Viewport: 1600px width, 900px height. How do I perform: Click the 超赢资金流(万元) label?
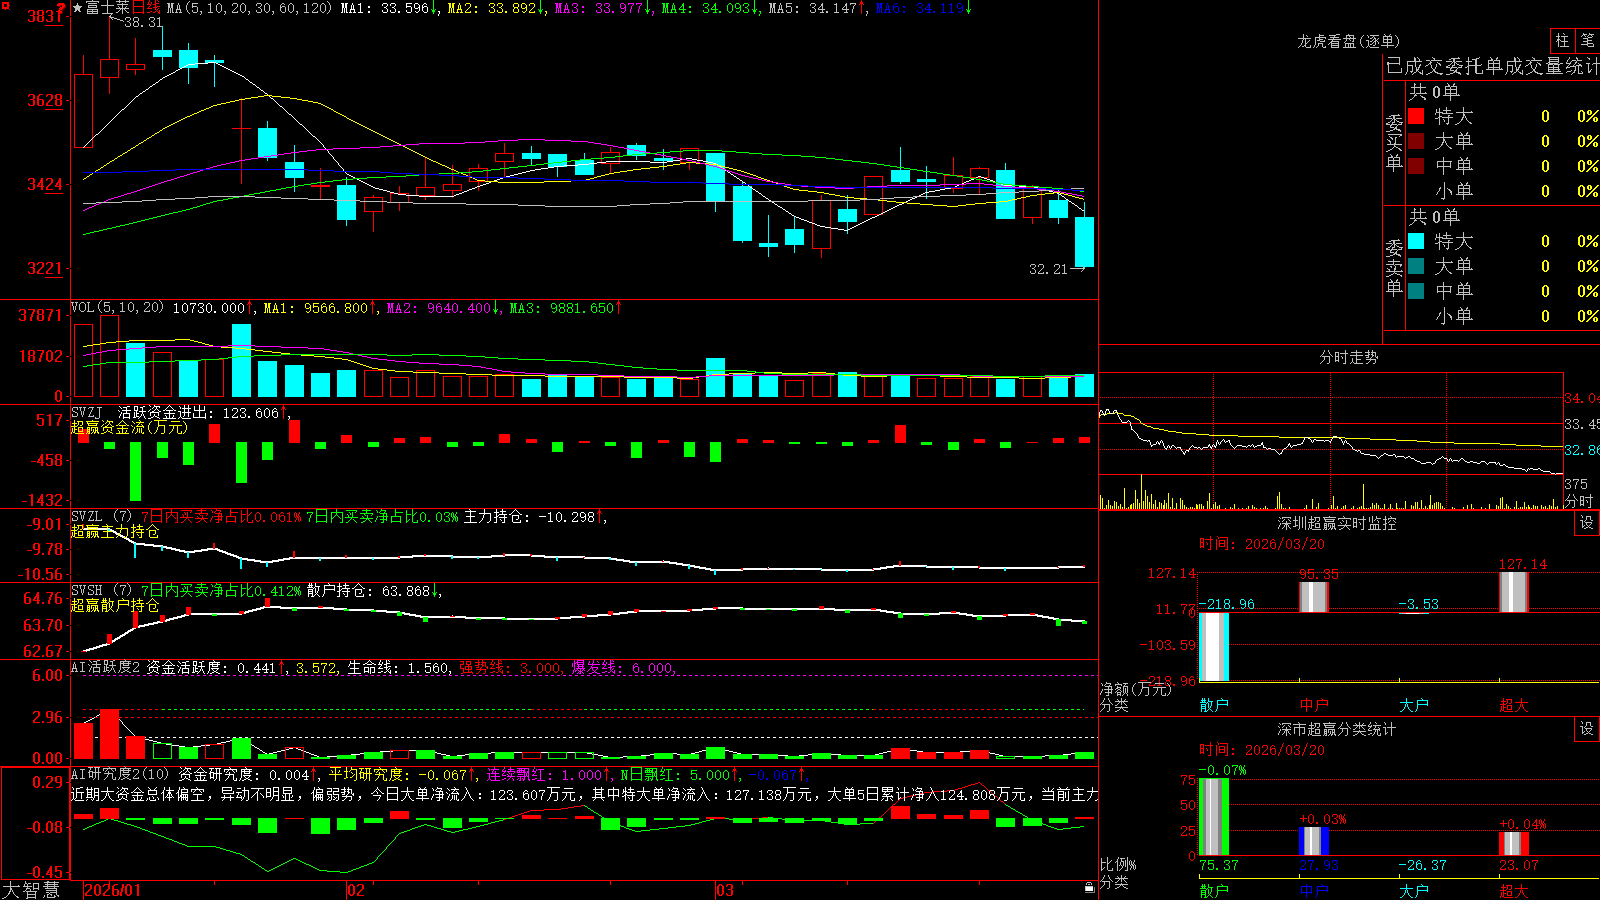(x=129, y=428)
